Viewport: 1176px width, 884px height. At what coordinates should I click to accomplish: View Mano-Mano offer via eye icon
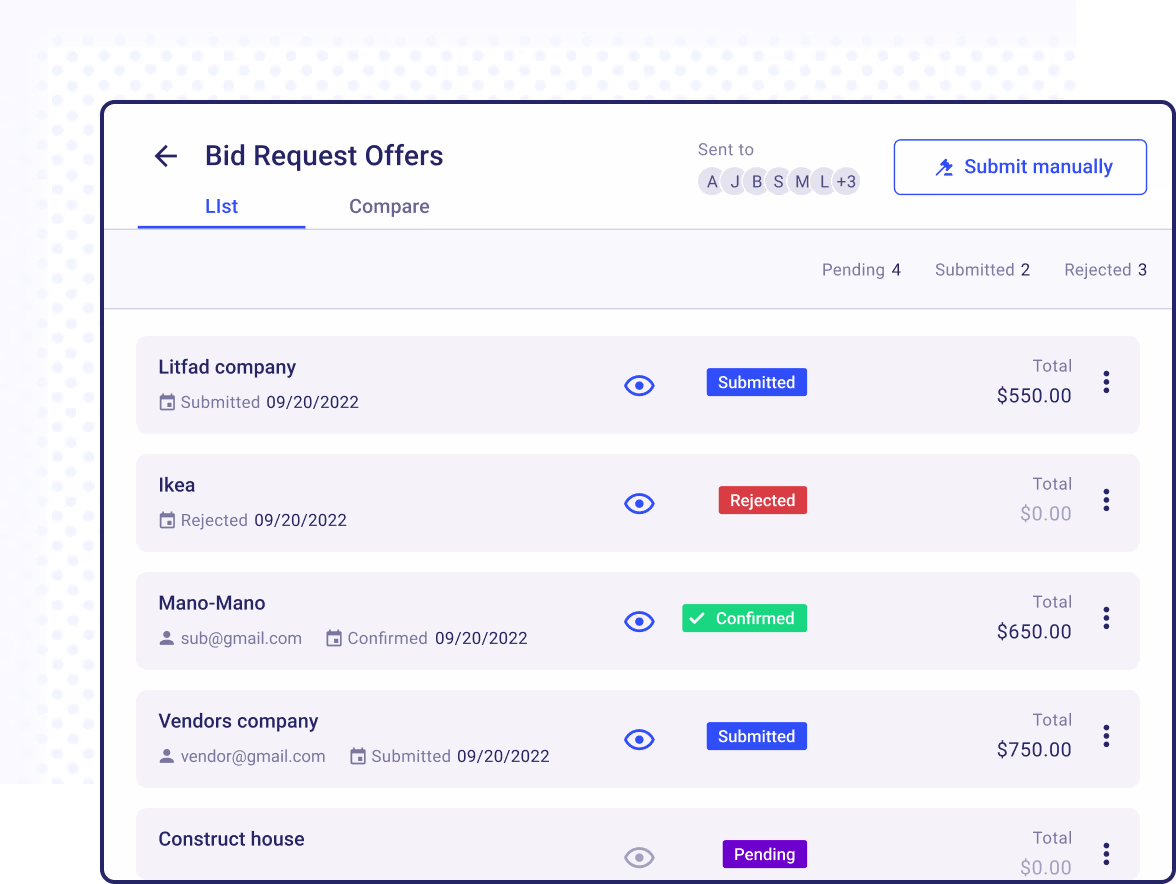639,621
